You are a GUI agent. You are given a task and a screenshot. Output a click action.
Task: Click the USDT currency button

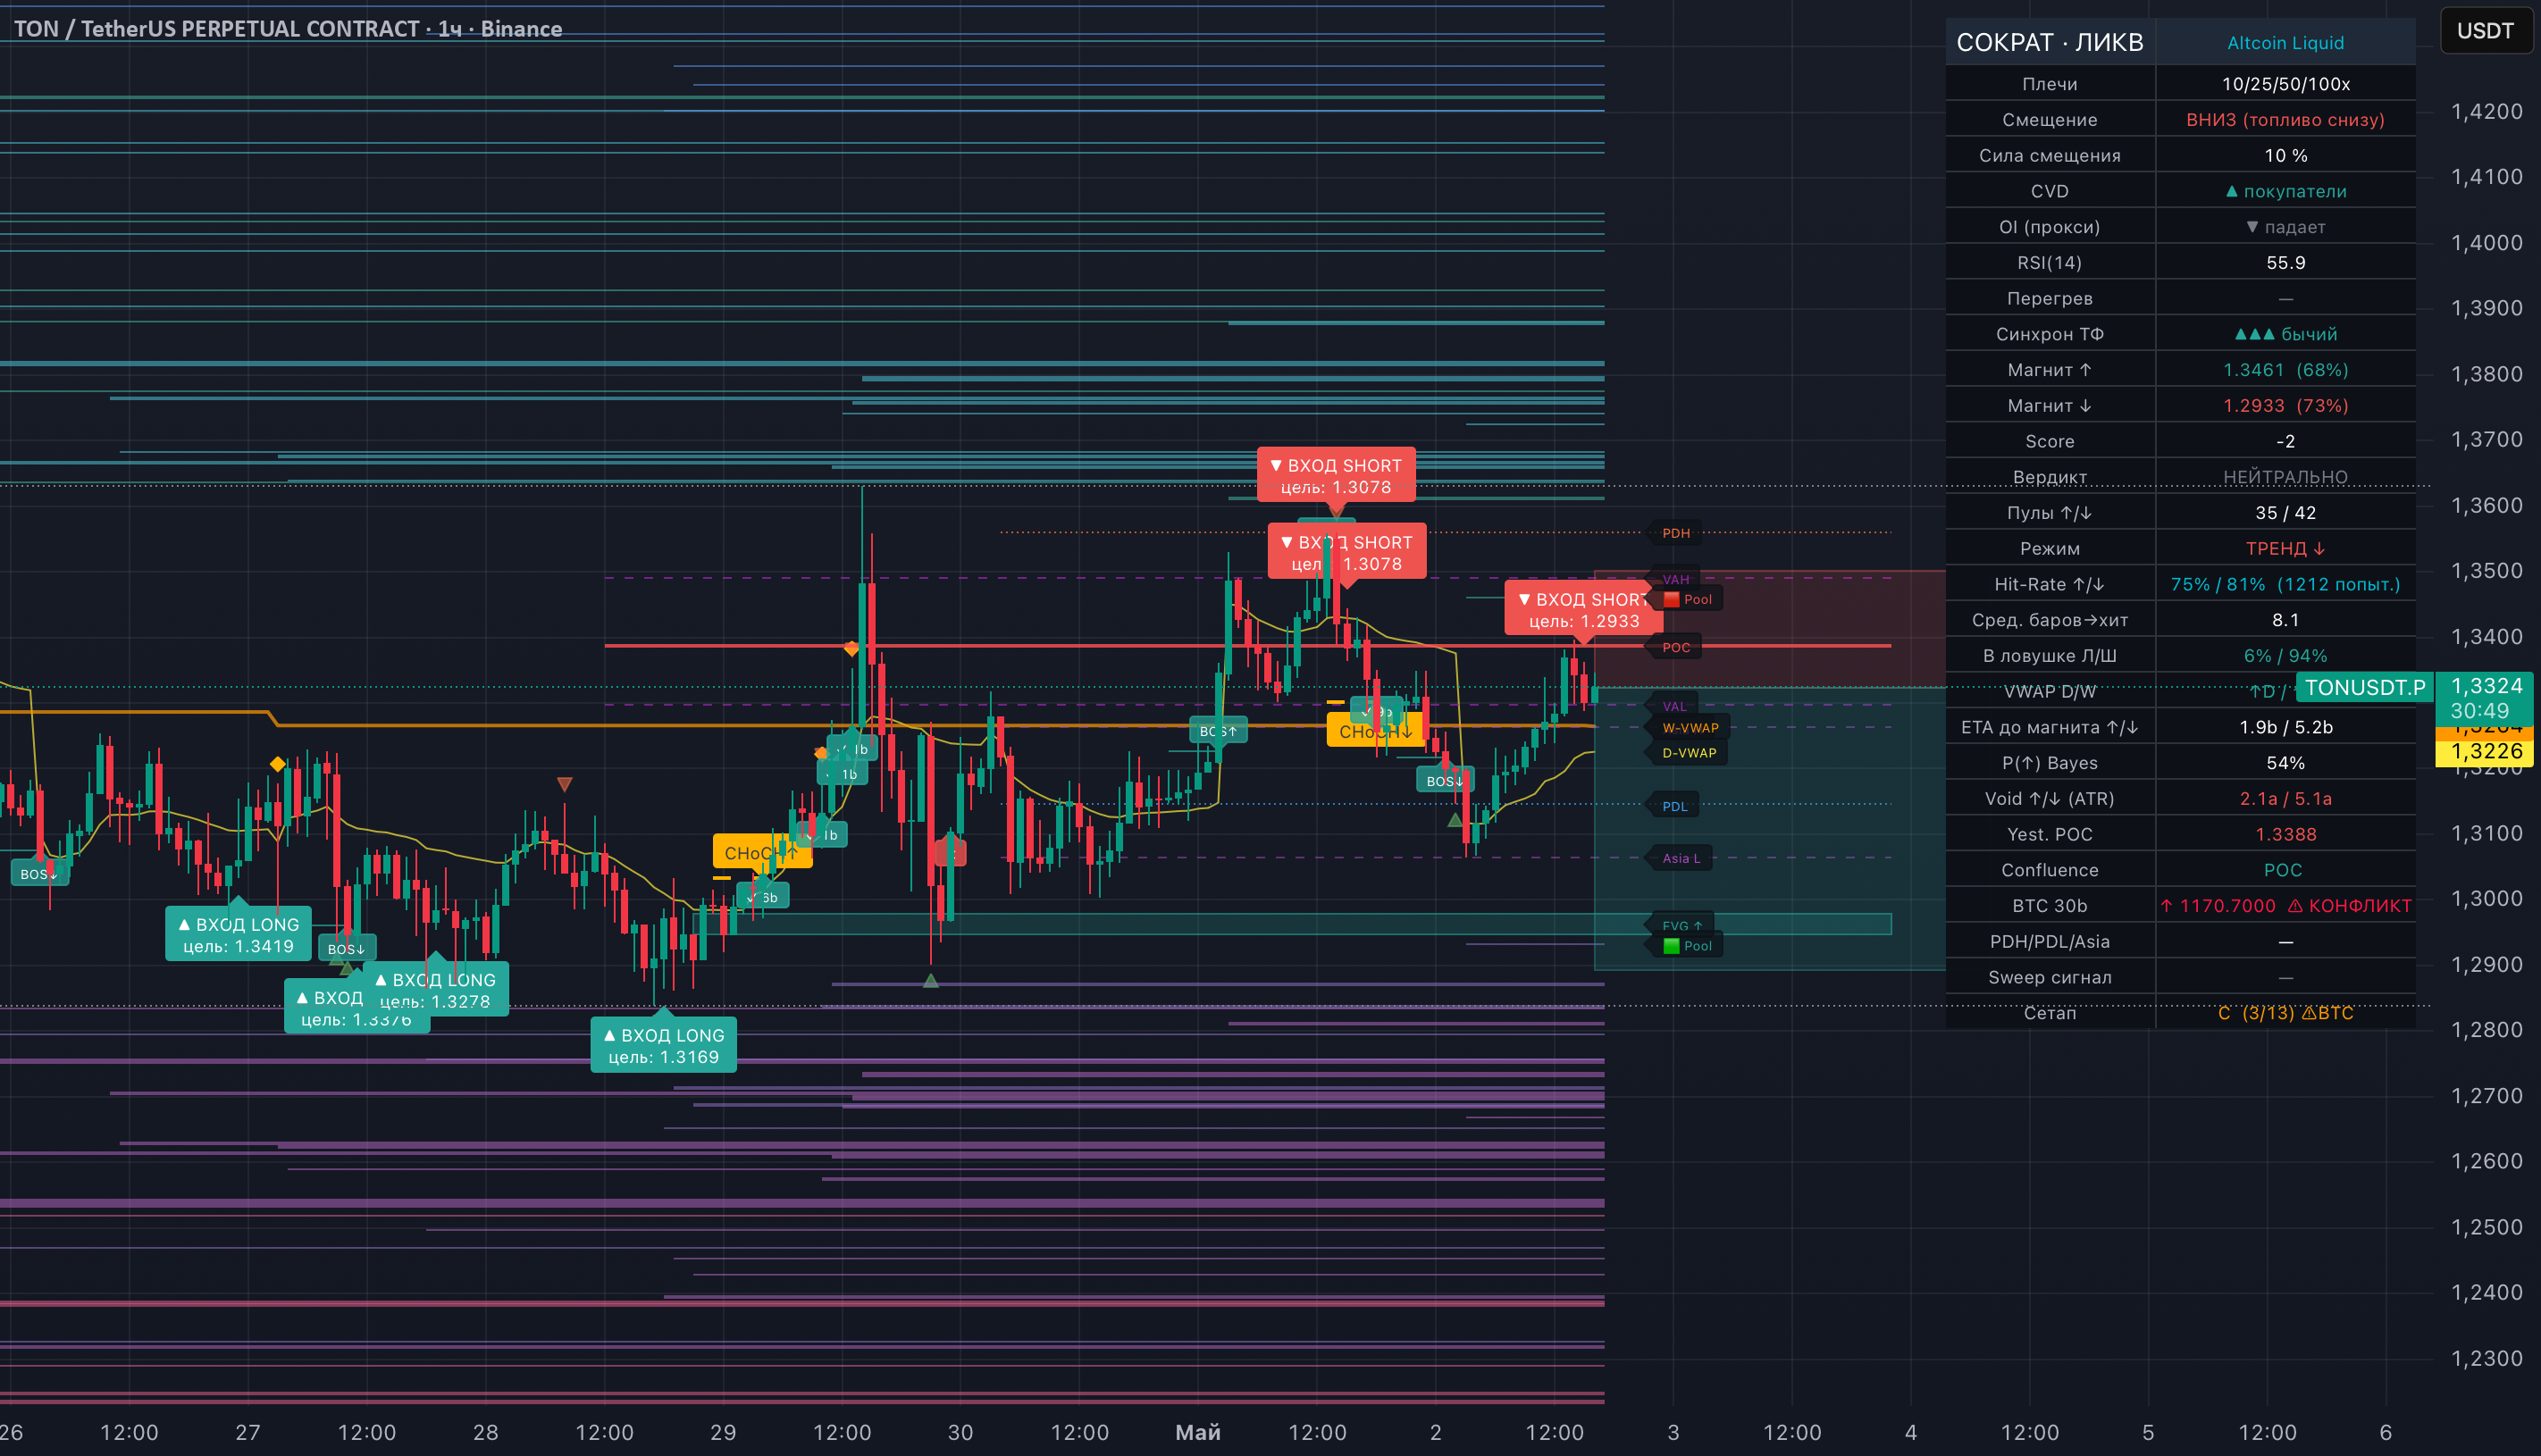pos(2485,31)
